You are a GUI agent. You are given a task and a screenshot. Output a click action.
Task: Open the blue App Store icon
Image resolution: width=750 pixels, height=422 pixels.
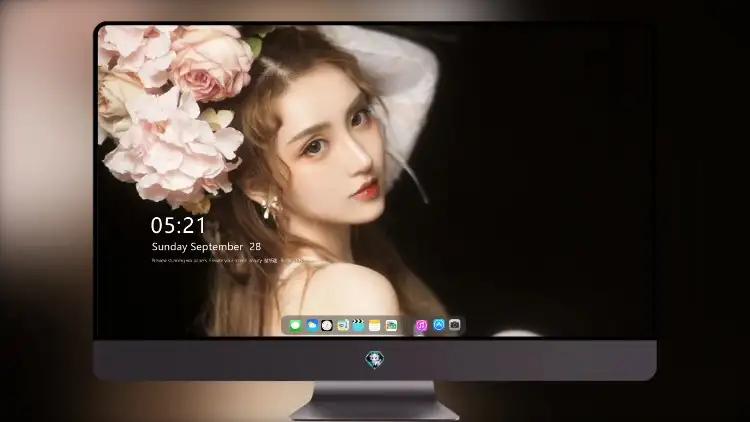[439, 325]
